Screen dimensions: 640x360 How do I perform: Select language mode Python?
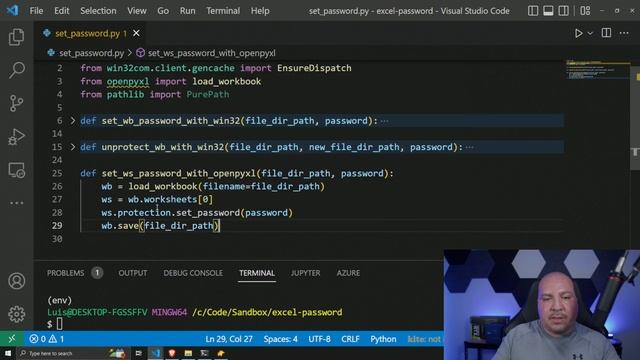(x=383, y=339)
